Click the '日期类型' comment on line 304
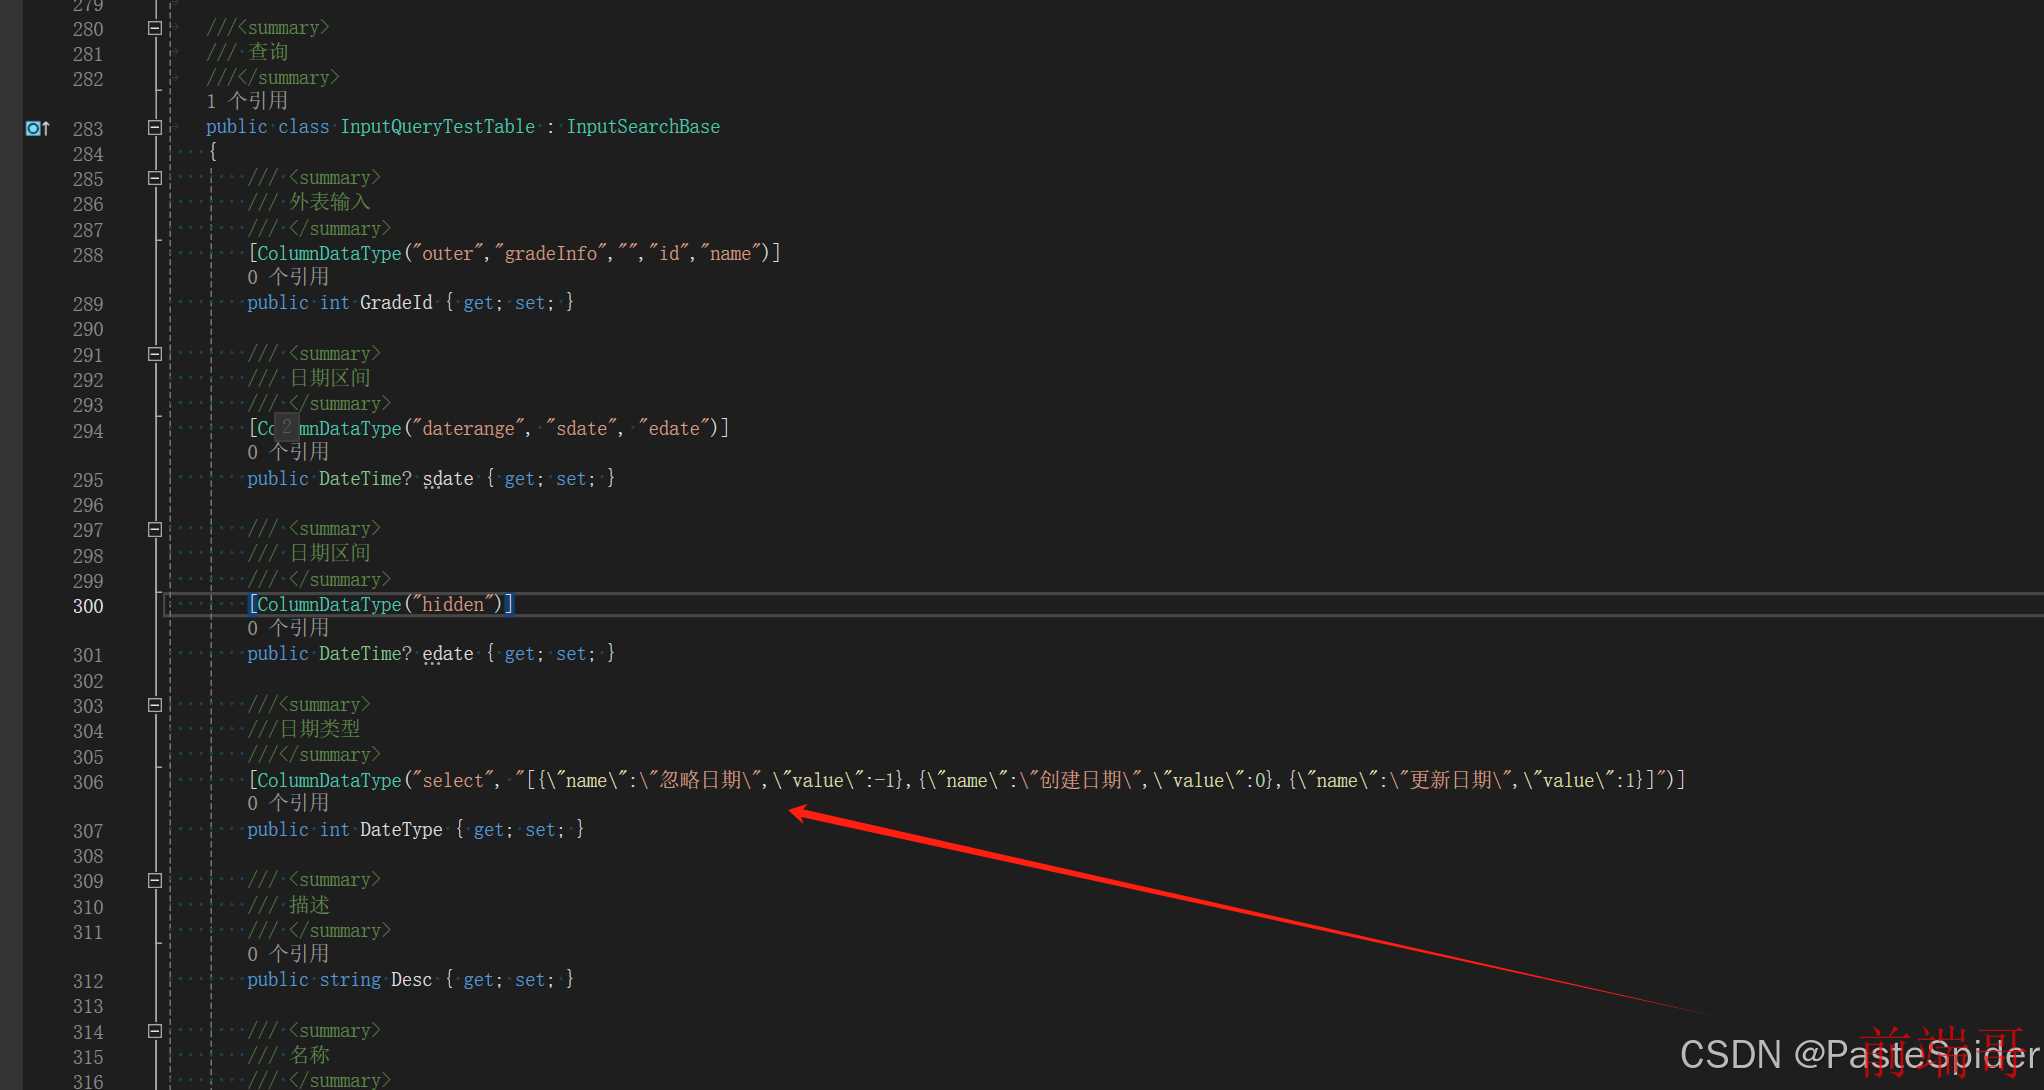The height and width of the screenshot is (1090, 2044). (320, 729)
